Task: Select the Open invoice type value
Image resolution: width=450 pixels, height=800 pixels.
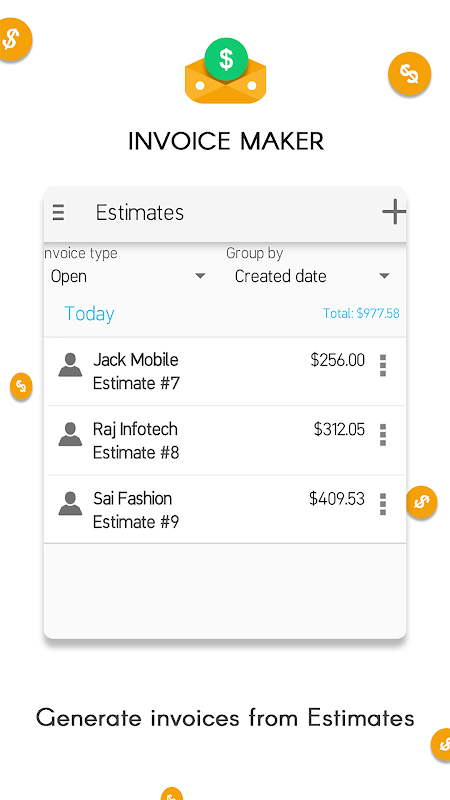Action: [69, 277]
